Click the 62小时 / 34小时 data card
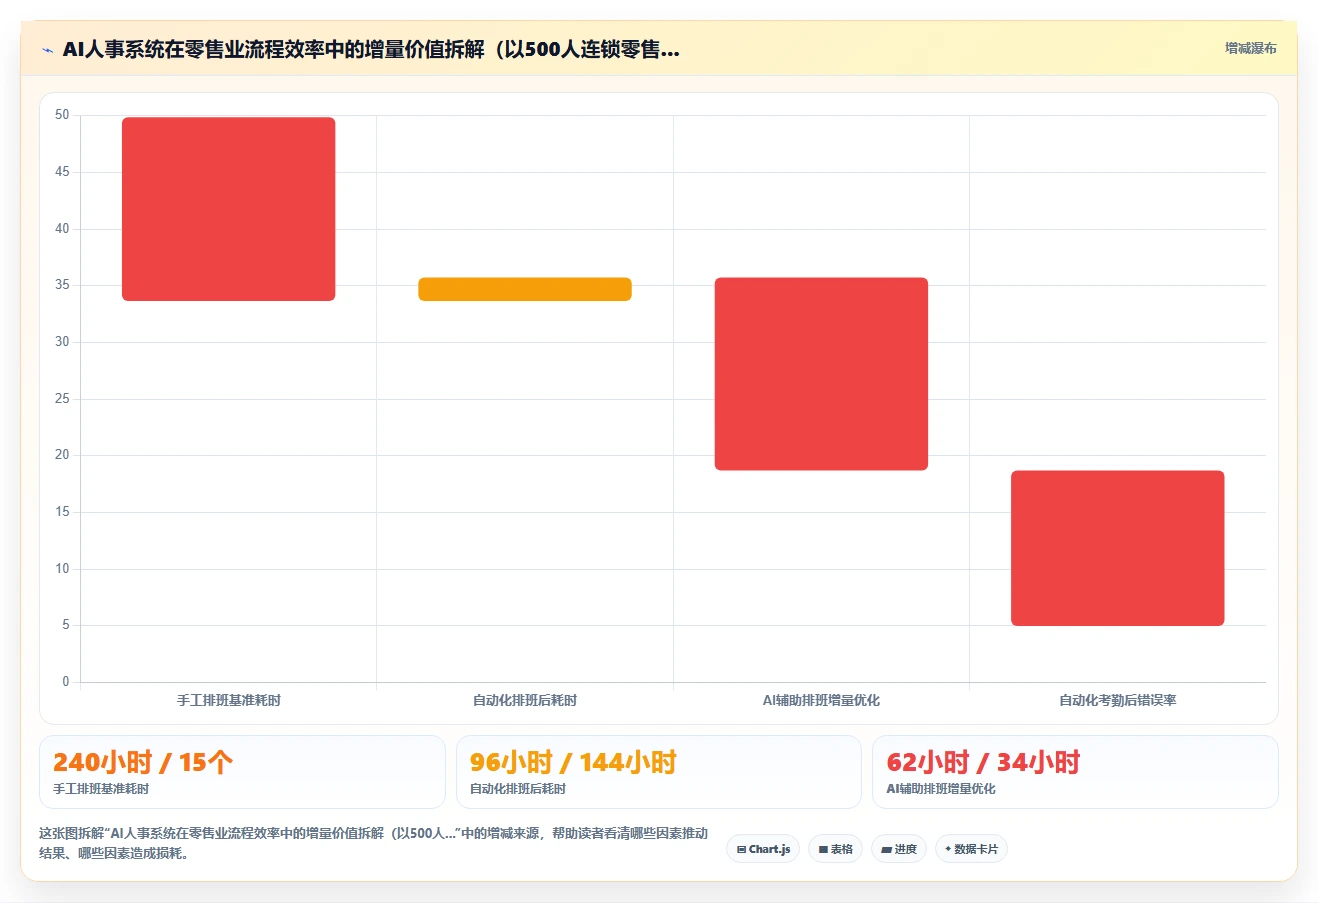The image size is (1318, 903). 1075,772
